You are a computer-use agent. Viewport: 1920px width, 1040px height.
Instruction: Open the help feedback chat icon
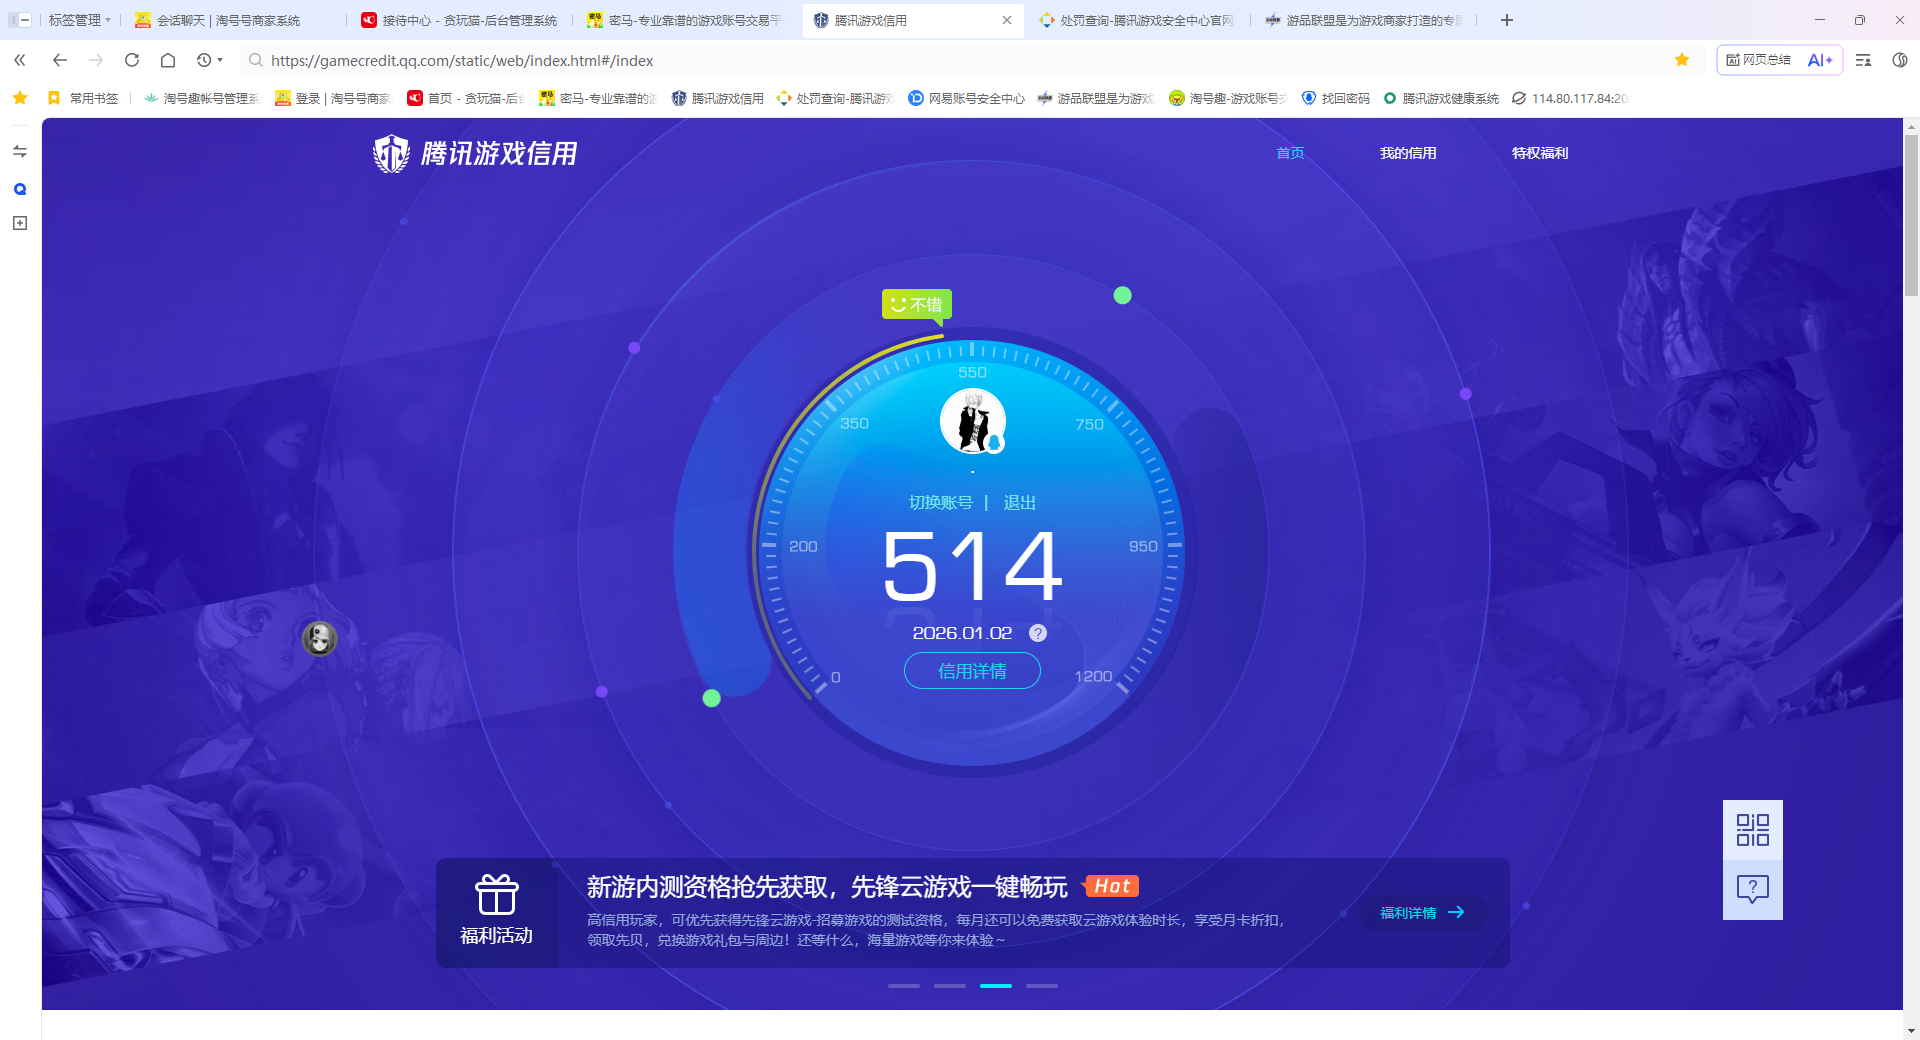pyautogui.click(x=1752, y=889)
